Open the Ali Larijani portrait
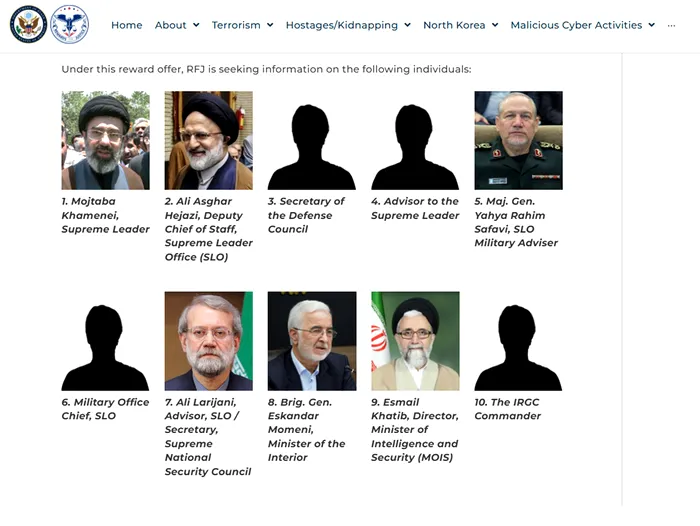700x526 pixels. point(208,341)
